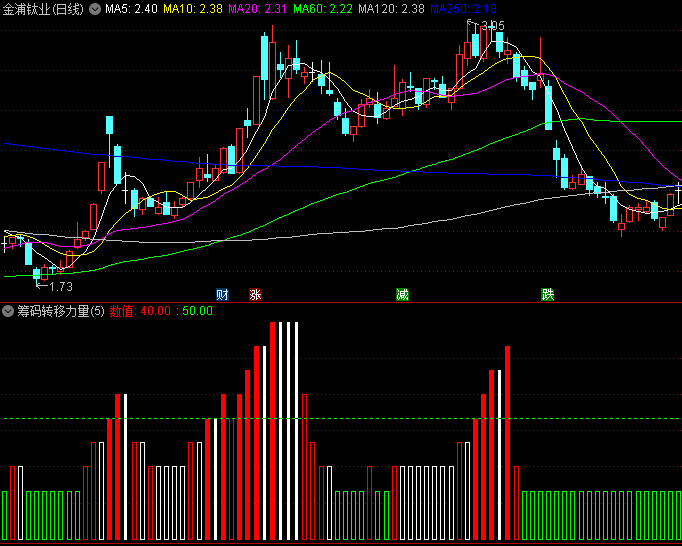This screenshot has height=546, width=682.
Task: Click the red 数值 40.00 readout
Action: (140, 311)
